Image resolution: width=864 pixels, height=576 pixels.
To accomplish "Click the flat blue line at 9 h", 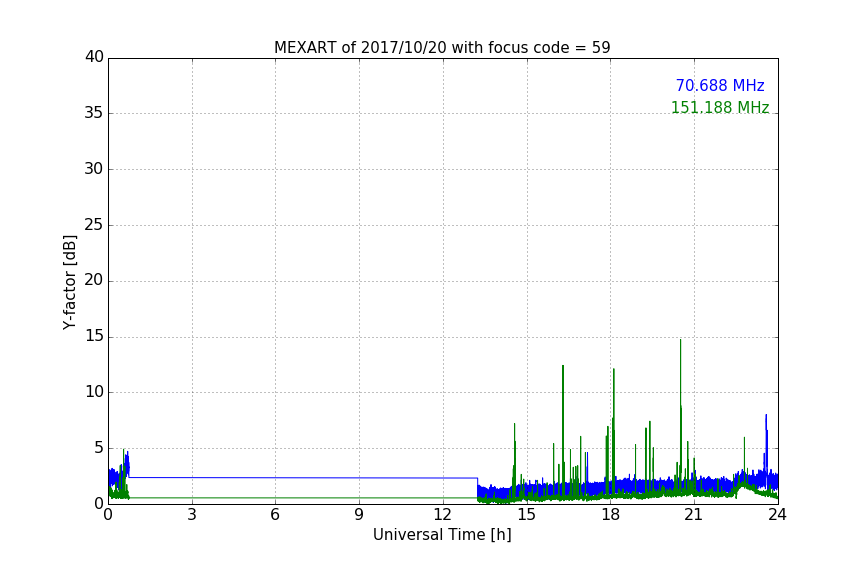I will pyautogui.click(x=359, y=478).
